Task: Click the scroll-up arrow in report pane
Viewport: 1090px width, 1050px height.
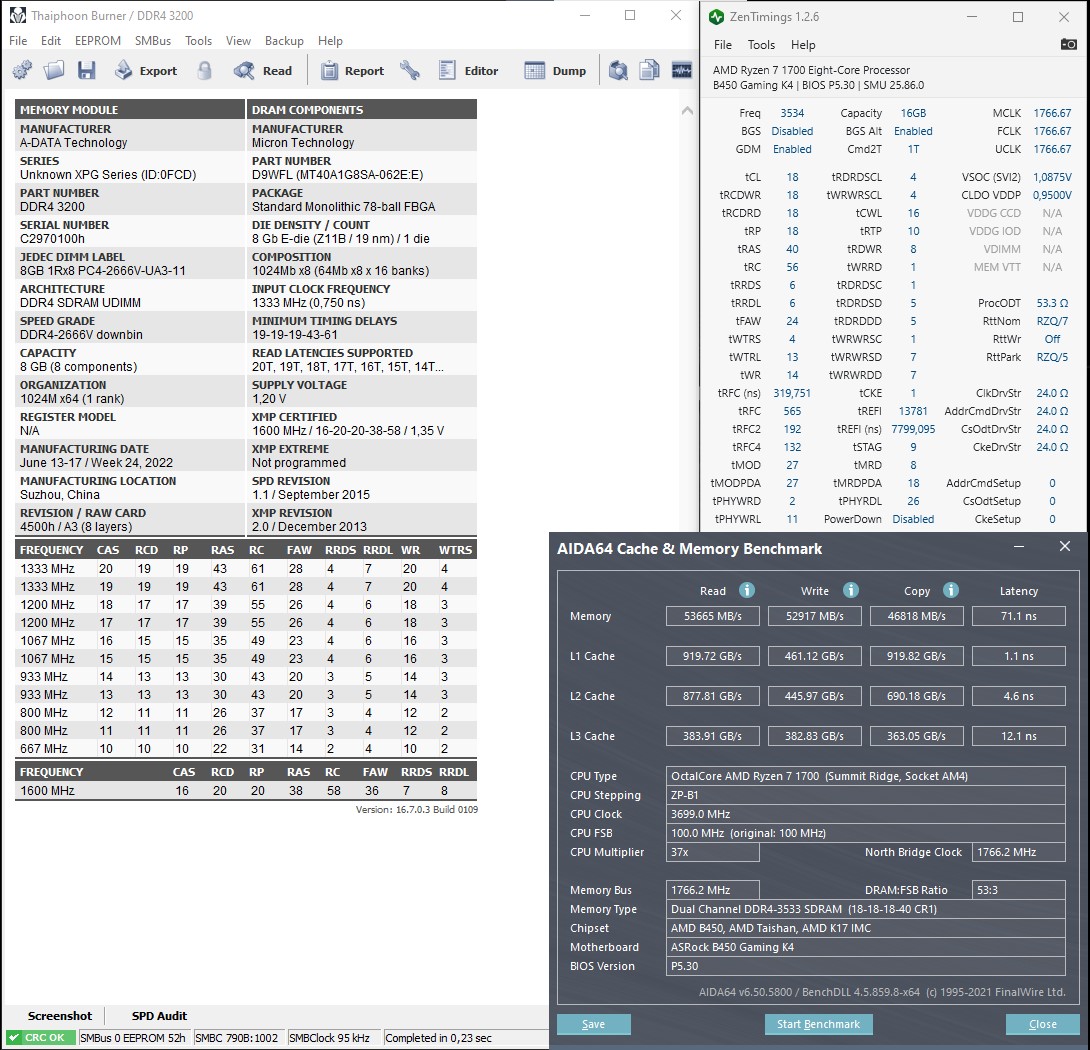Action: (687, 111)
